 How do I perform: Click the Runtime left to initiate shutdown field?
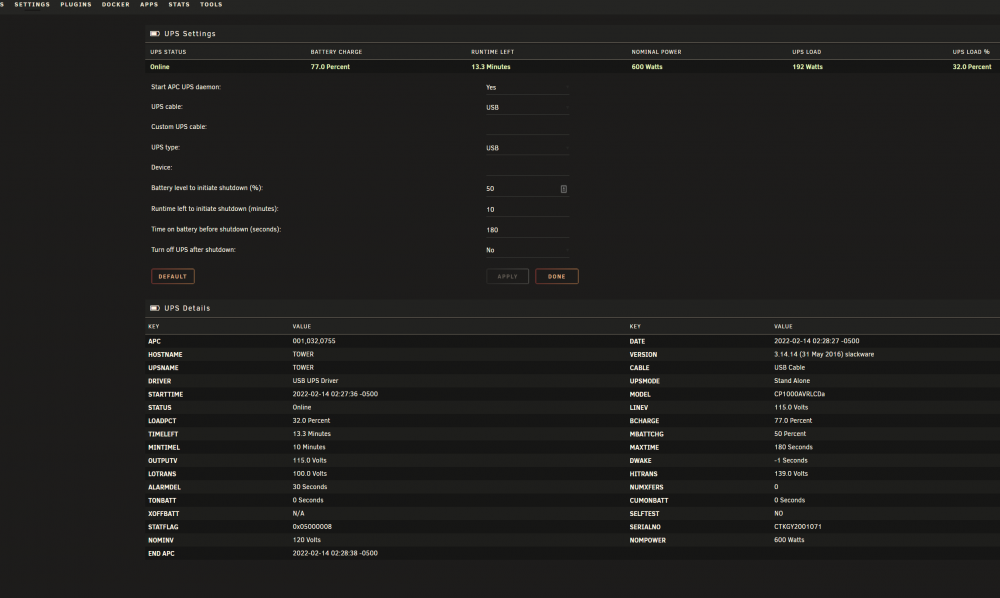527,209
